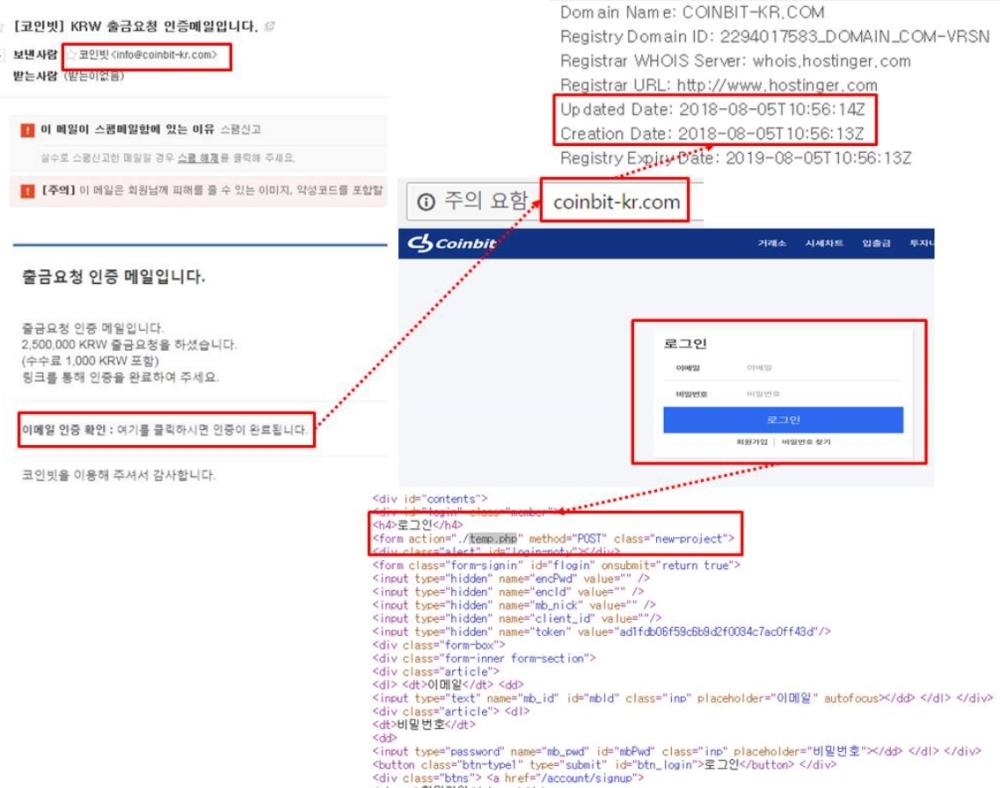
Task: Click the heading 출금요청 인증 메일입니다.
Action: (x=114, y=277)
